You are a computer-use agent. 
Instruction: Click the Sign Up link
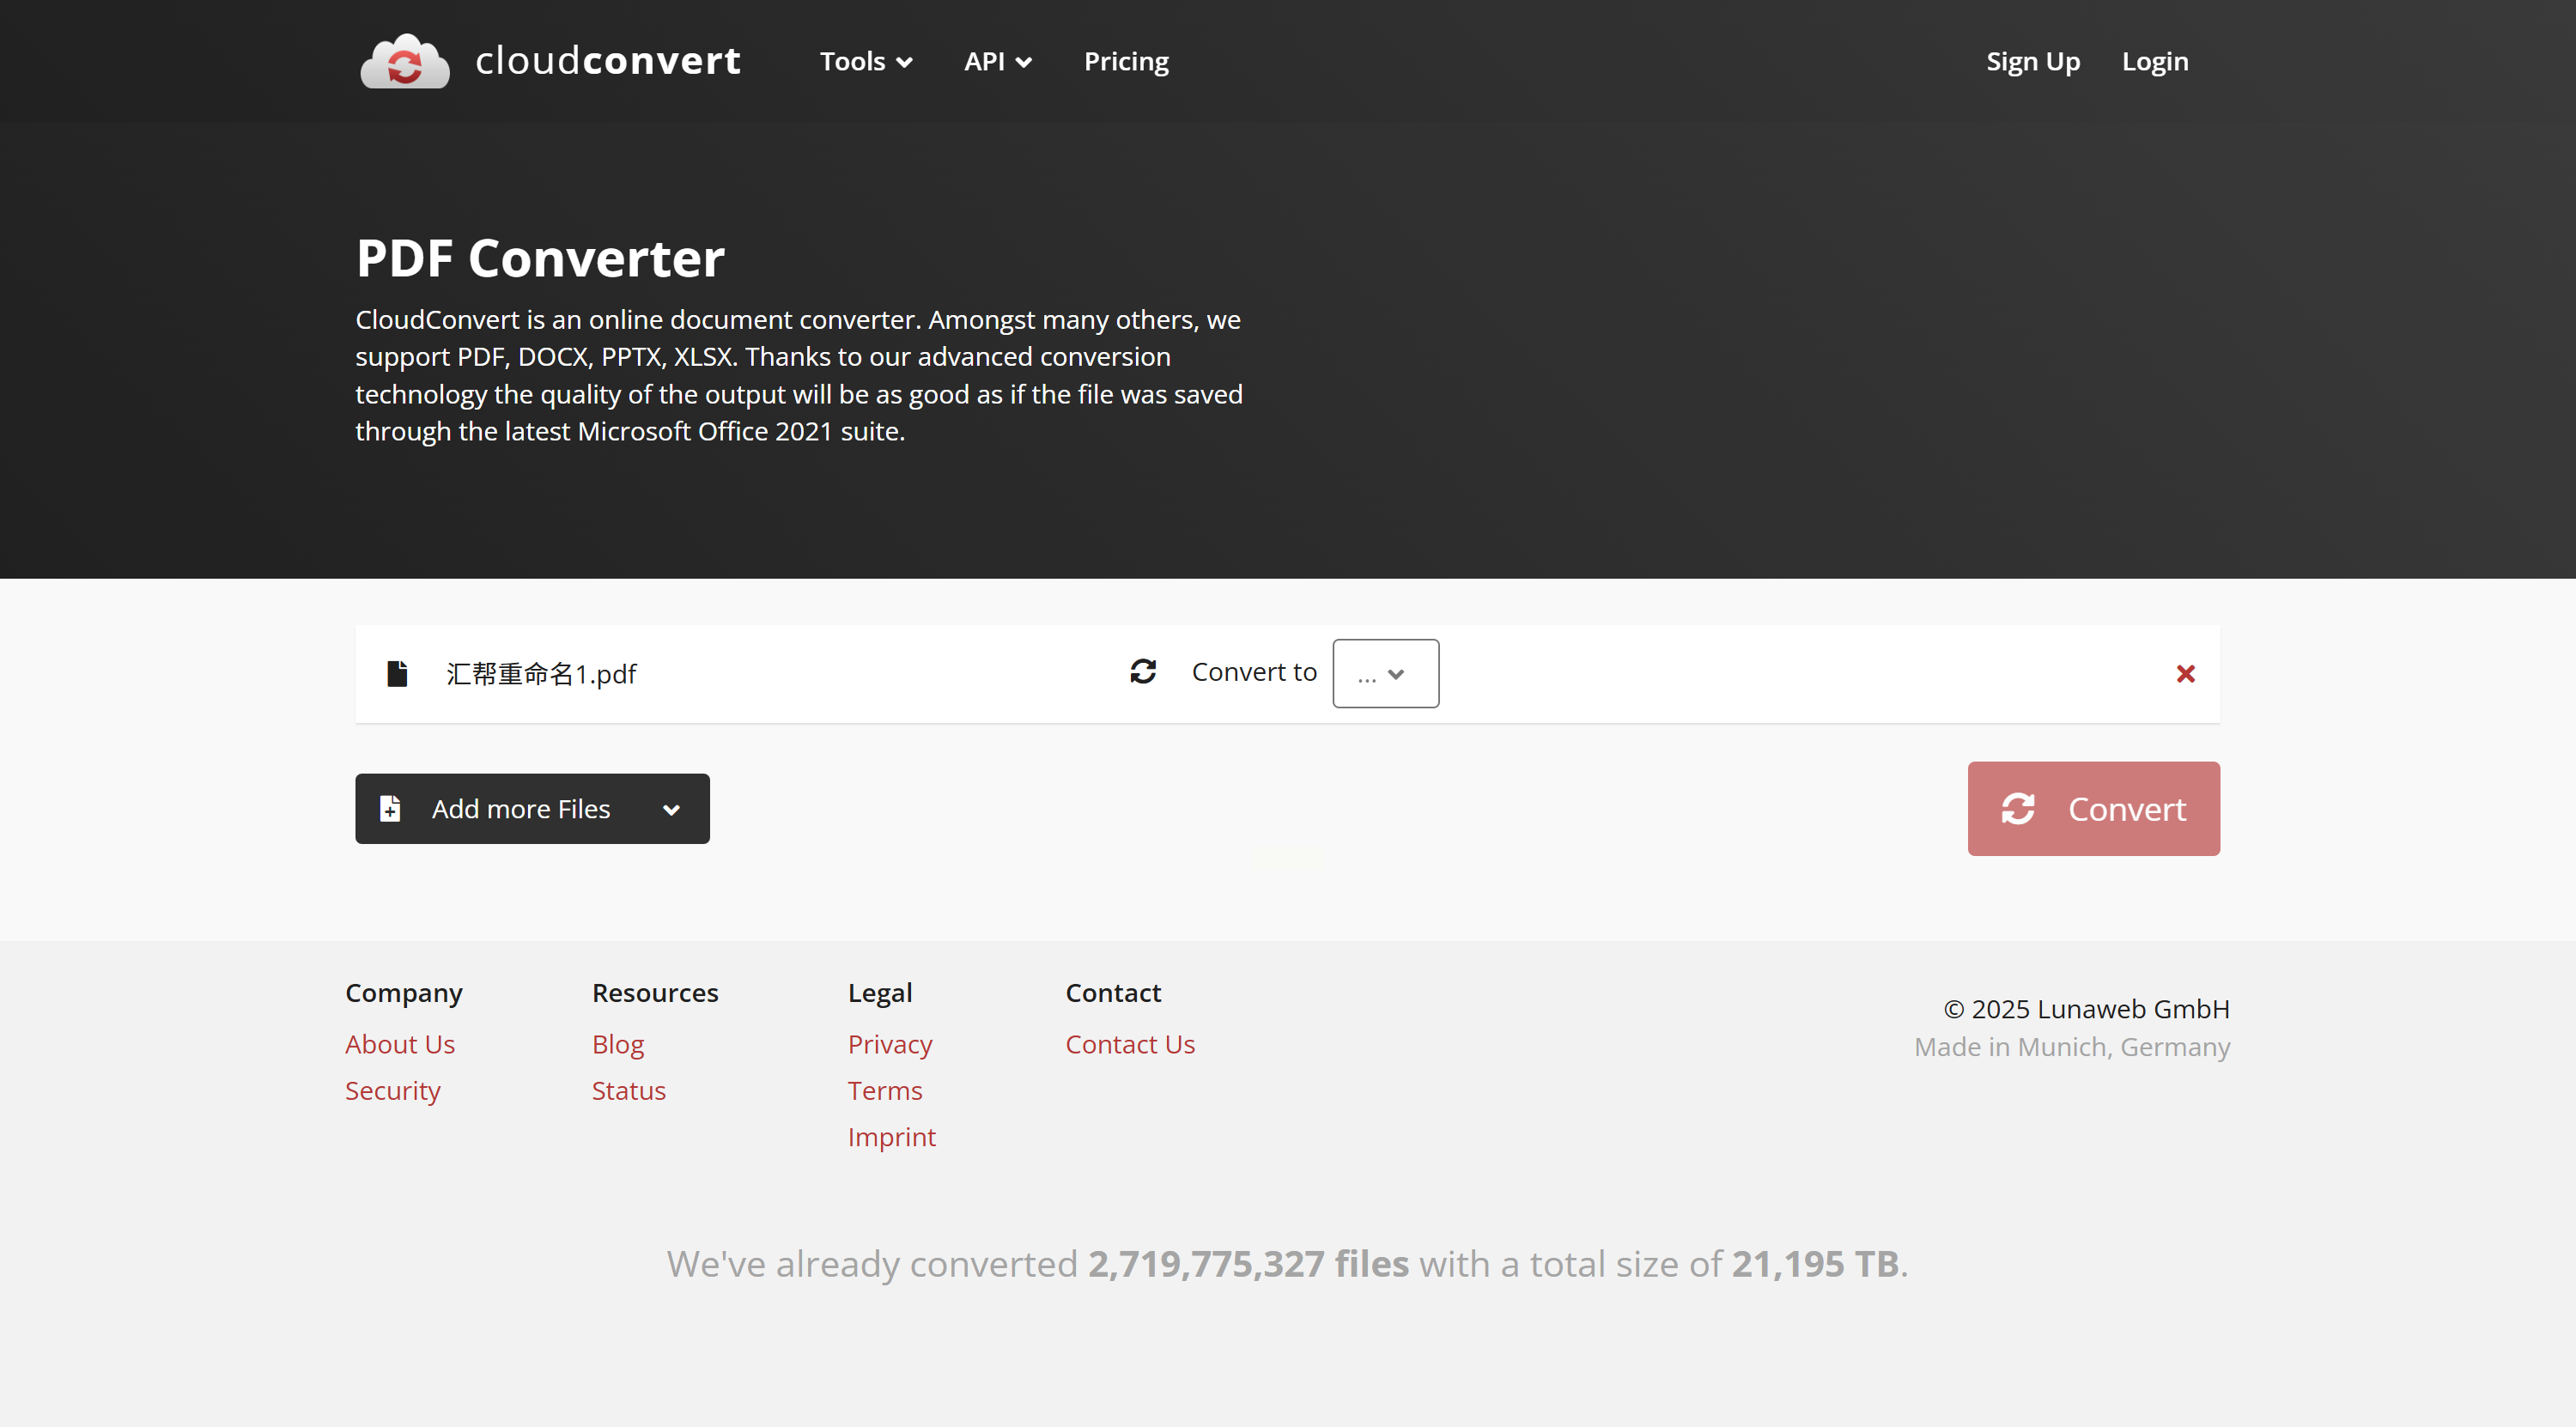pos(2032,62)
